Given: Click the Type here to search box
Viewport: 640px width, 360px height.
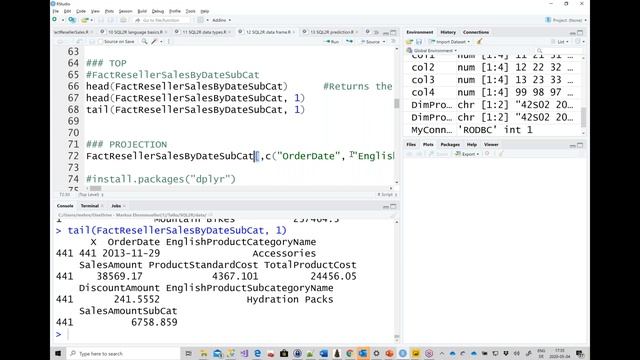Looking at the screenshot, I should 122,353.
